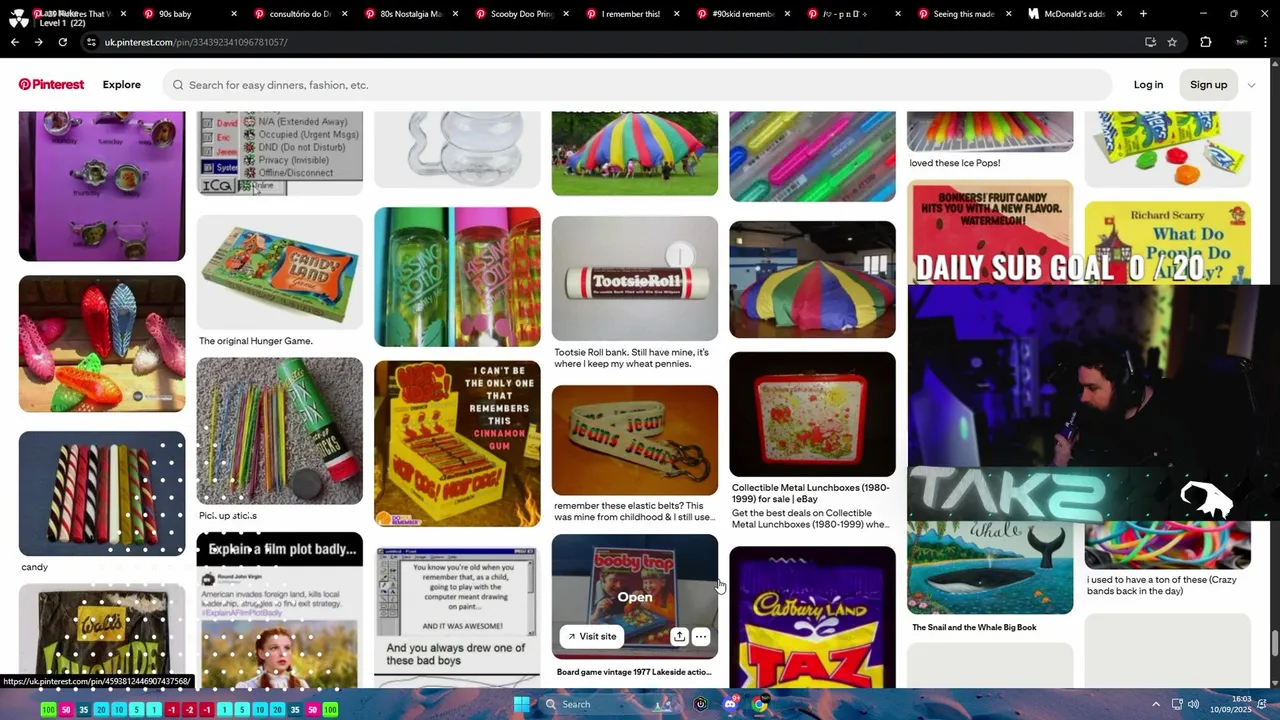Open the Windows Start menu
The height and width of the screenshot is (720, 1280).
tap(521, 704)
